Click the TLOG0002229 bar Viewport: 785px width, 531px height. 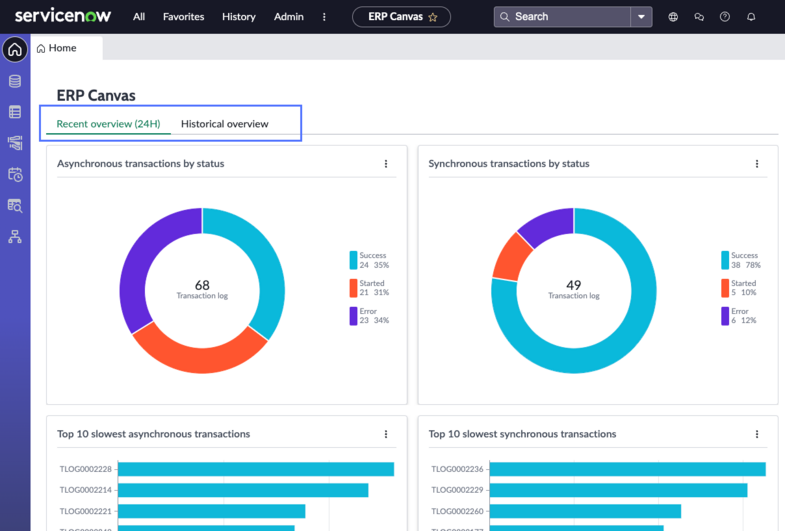pyautogui.click(x=618, y=490)
